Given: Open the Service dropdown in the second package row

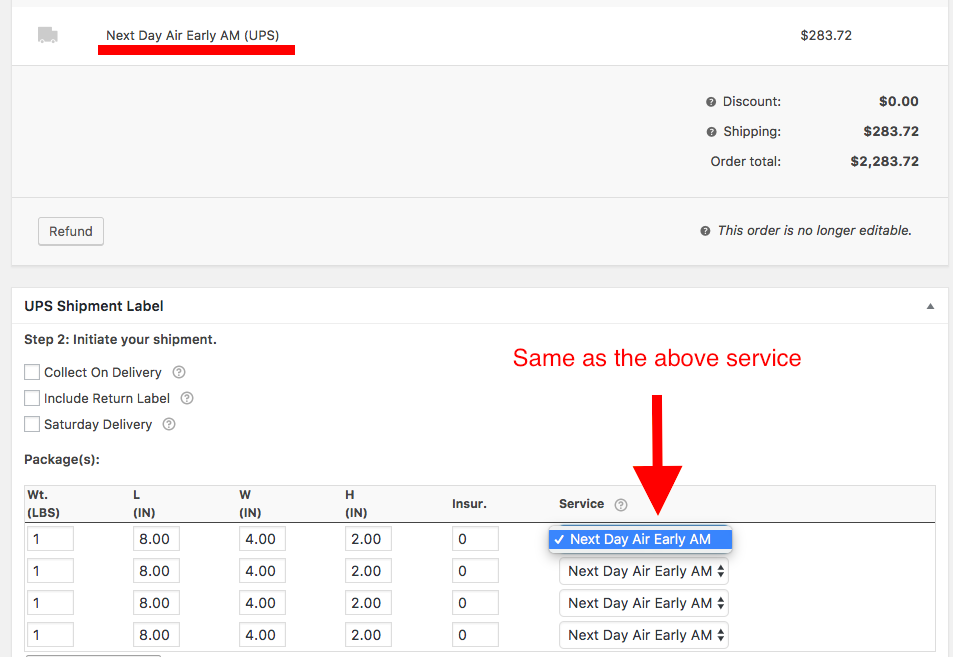Looking at the screenshot, I should click(644, 571).
